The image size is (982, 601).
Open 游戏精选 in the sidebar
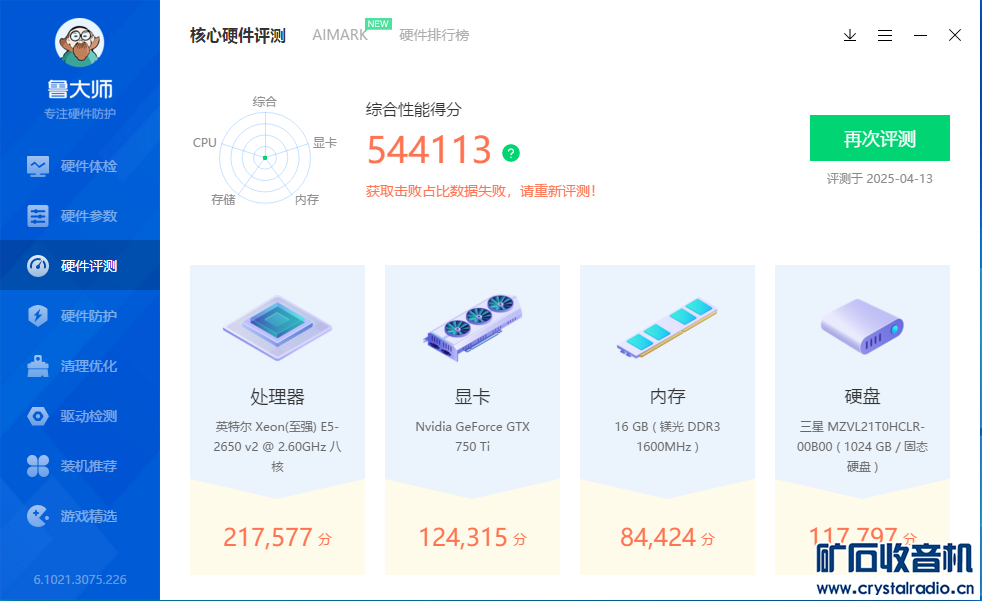[x=80, y=516]
